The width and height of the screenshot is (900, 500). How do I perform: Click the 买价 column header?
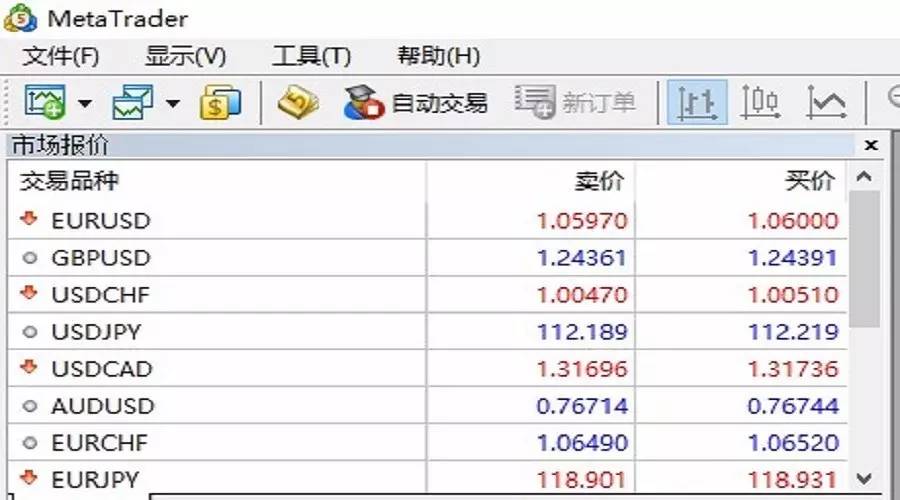pos(810,181)
